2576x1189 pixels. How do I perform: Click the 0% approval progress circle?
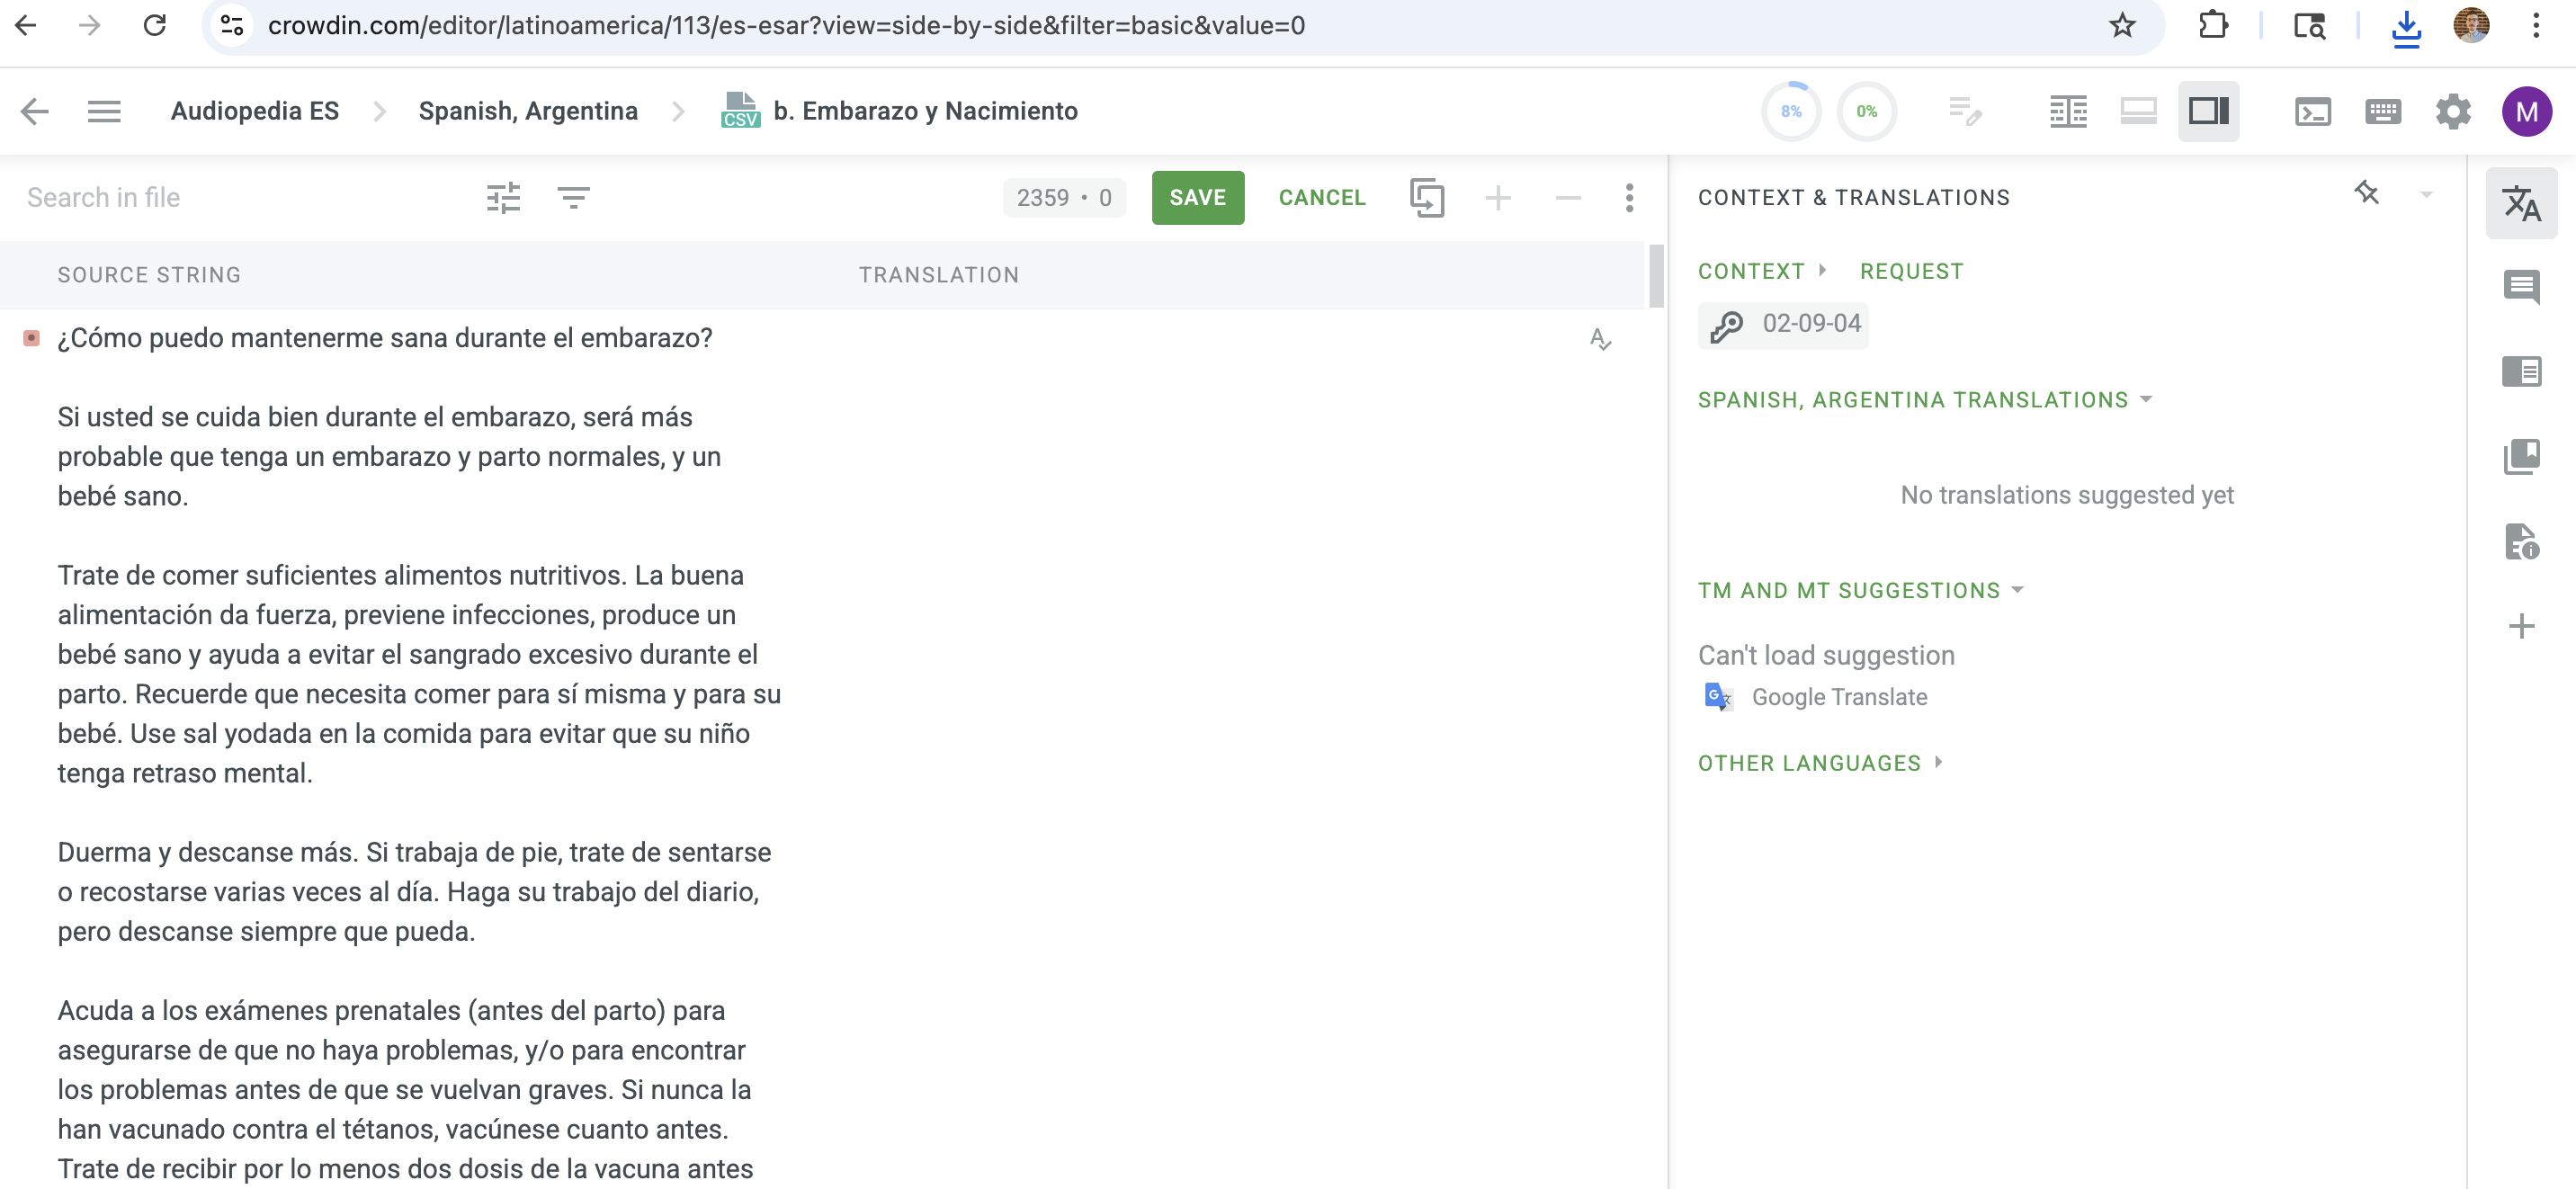tap(1866, 111)
